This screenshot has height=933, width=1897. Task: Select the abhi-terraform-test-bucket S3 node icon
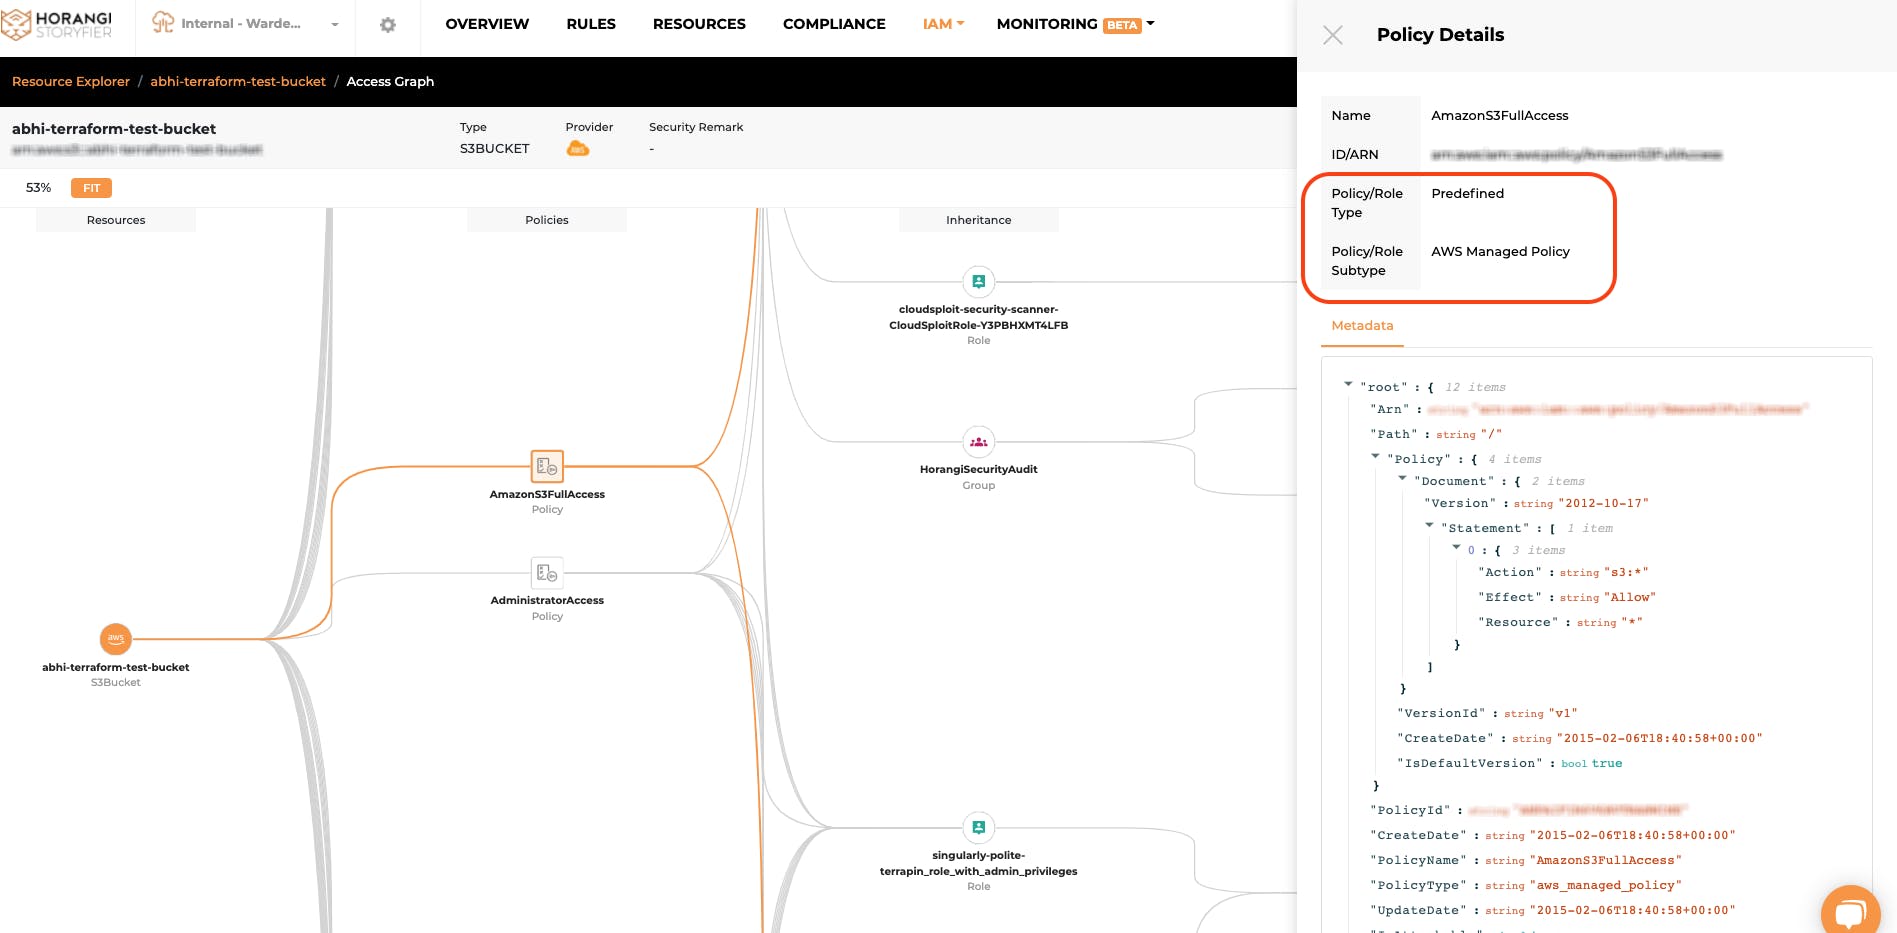tap(116, 638)
